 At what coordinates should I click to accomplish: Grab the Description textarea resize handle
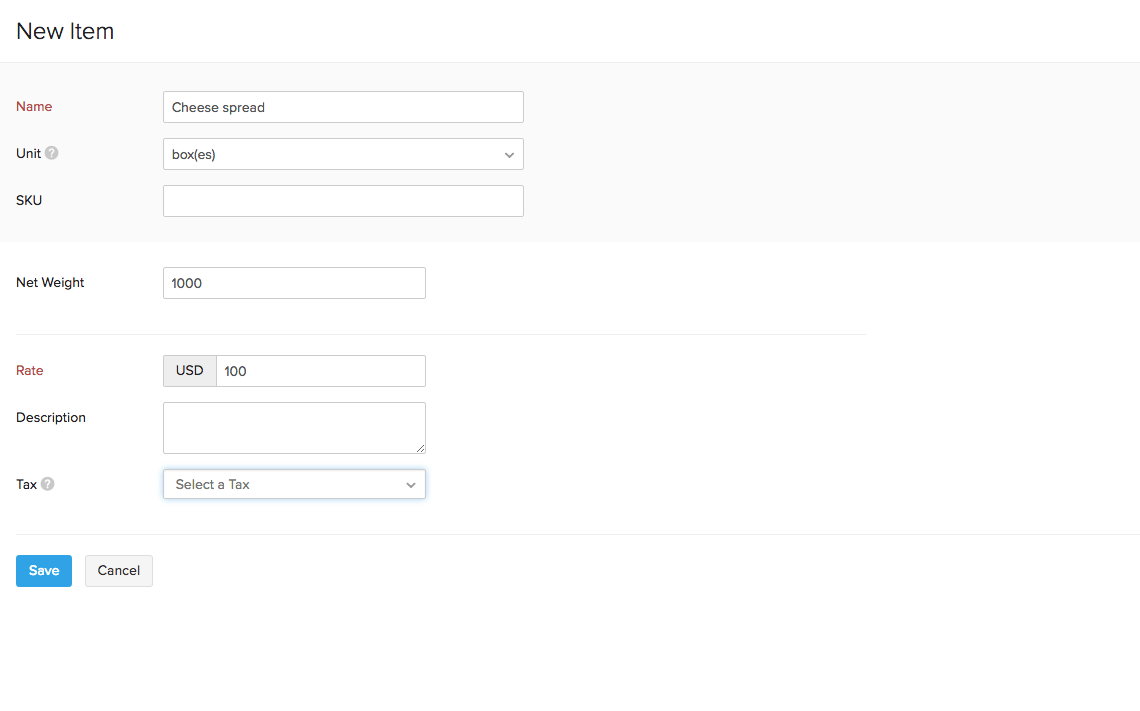coord(420,448)
